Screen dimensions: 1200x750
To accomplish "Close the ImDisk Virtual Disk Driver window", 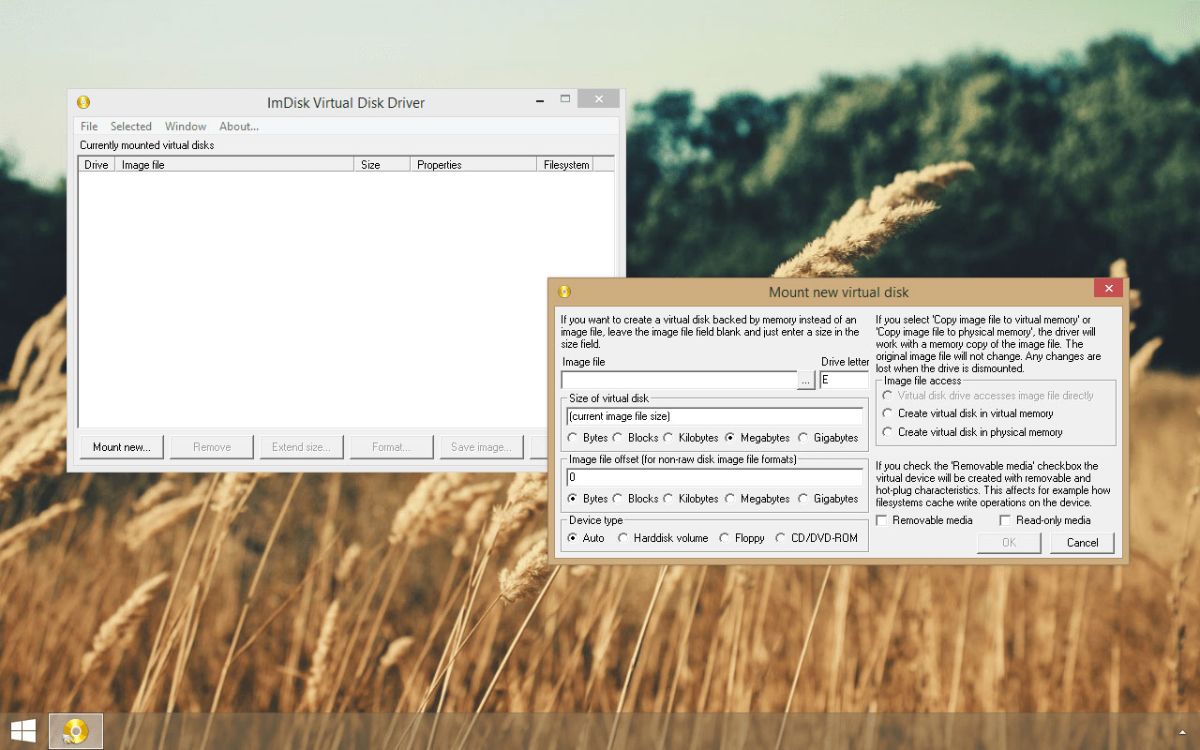I will [x=599, y=99].
